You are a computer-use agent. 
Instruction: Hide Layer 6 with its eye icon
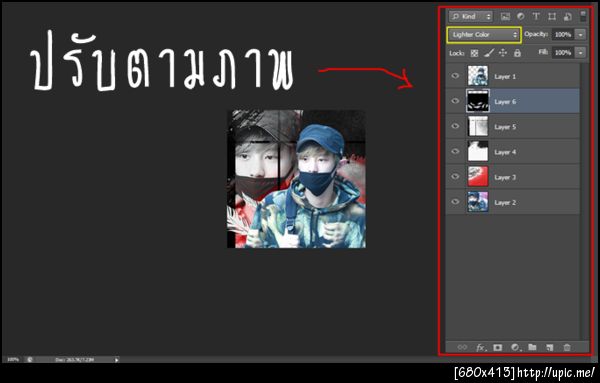tap(455, 101)
